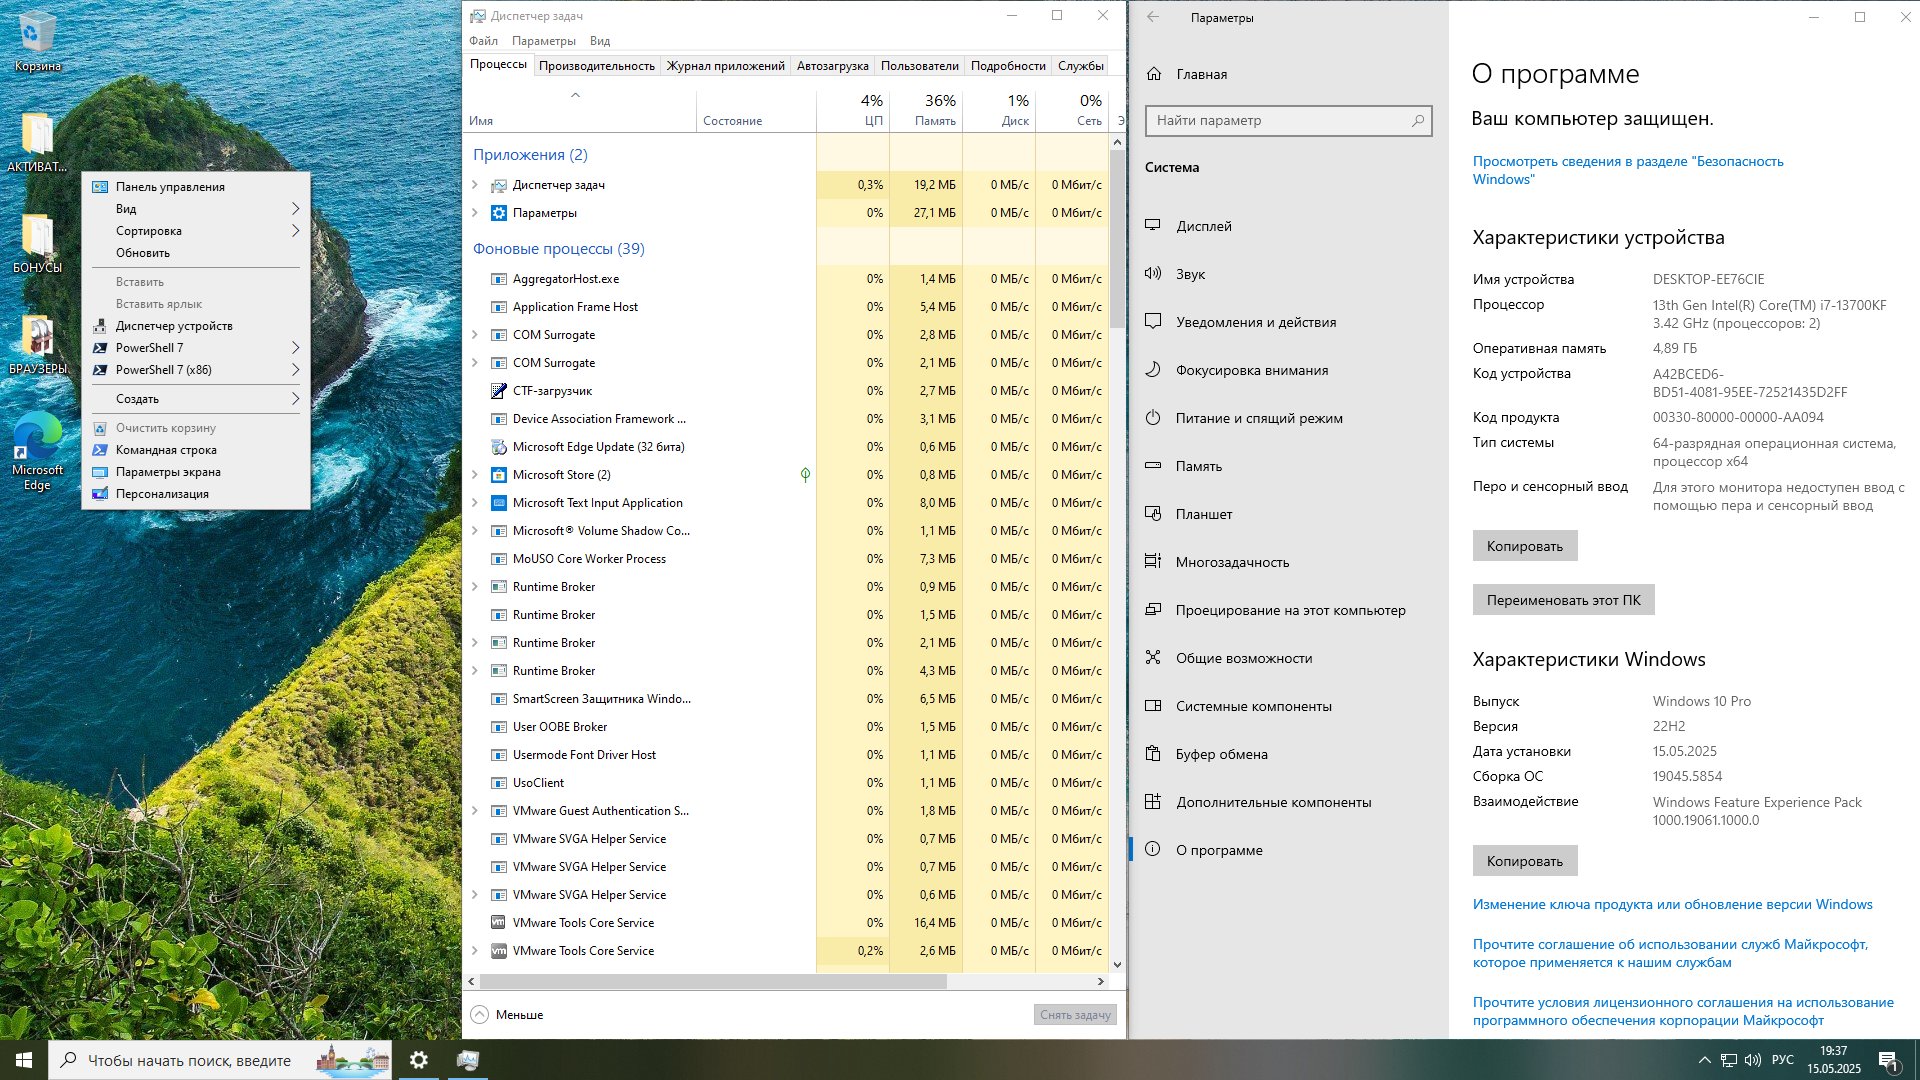Click the Settings gear icon in taskbar
The height and width of the screenshot is (1080, 1920).
(x=419, y=1060)
